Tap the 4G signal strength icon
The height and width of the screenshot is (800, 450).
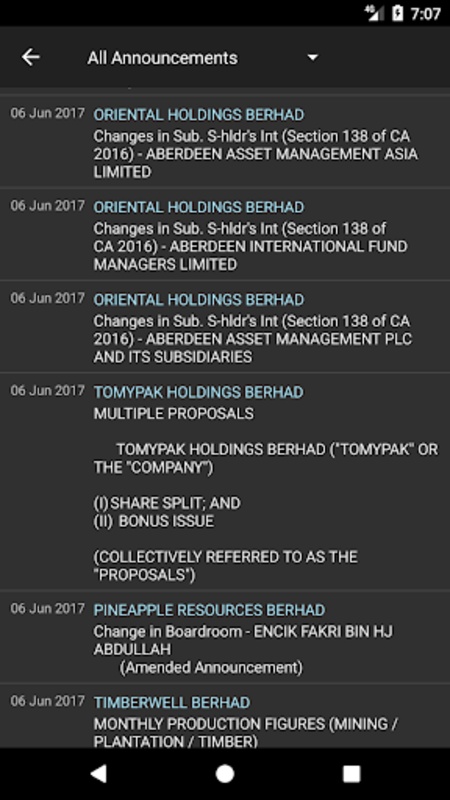point(374,13)
